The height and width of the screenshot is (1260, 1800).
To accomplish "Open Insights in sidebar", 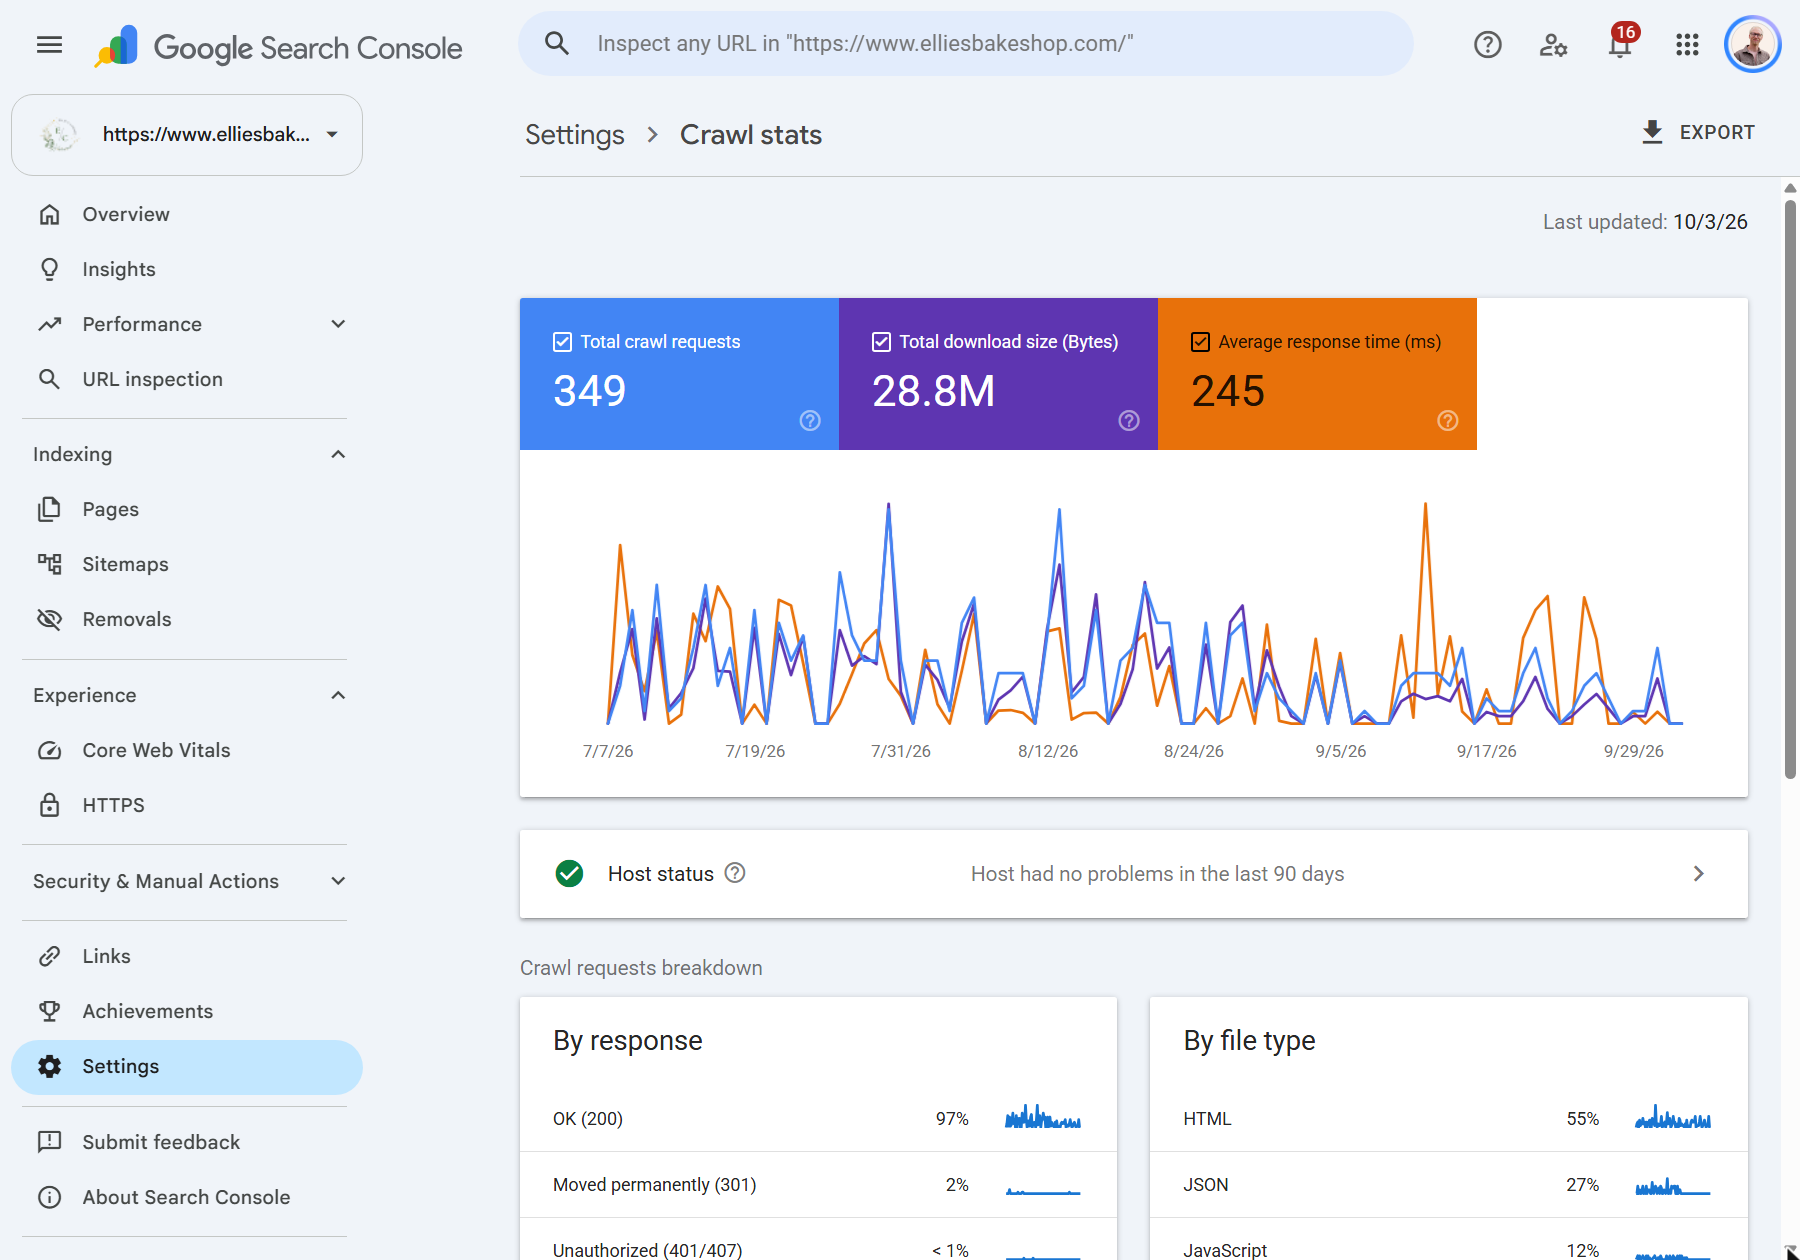I will tap(187, 269).
